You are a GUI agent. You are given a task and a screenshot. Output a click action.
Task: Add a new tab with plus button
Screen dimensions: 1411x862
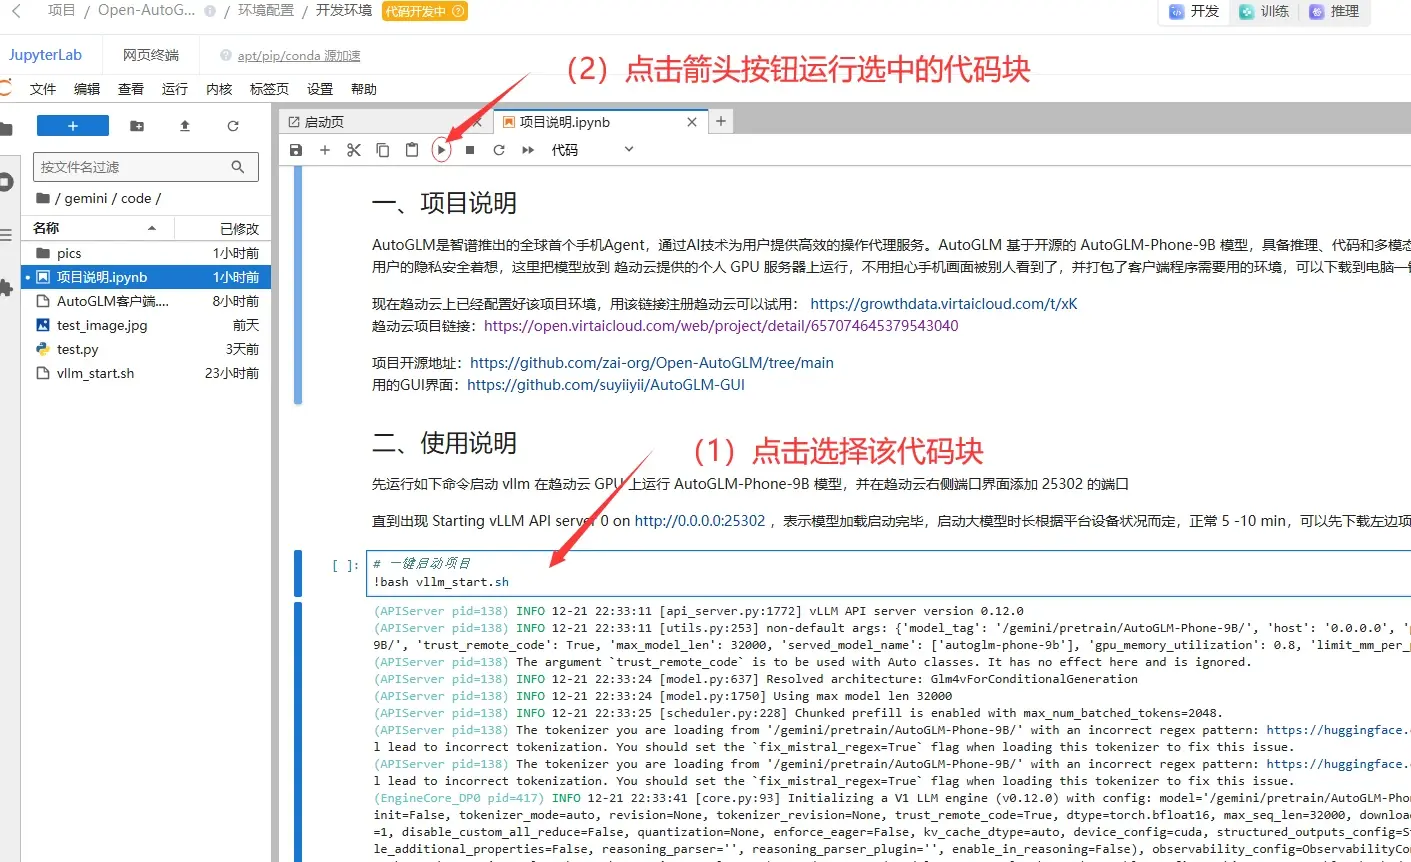point(721,121)
